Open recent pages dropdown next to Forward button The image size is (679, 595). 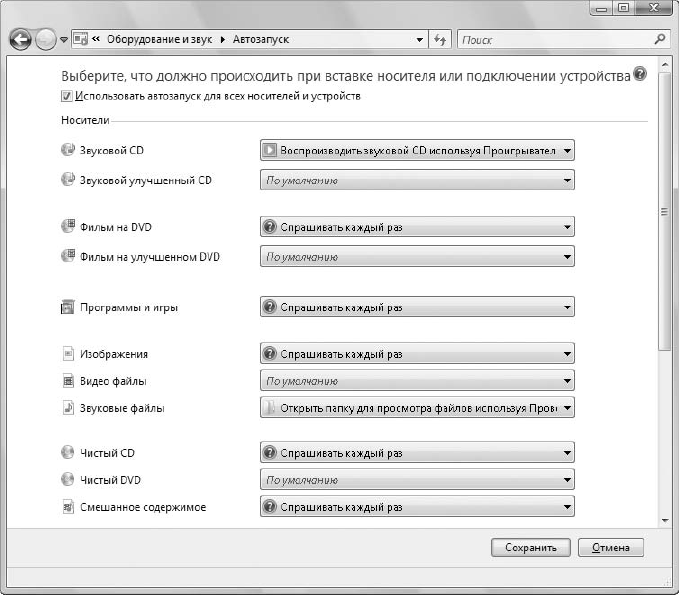(x=64, y=40)
